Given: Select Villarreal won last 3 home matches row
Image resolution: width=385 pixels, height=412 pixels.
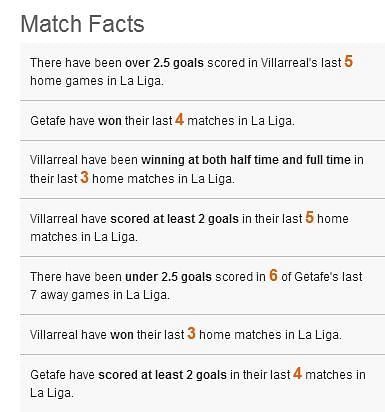Looking at the screenshot, I should point(202,335).
